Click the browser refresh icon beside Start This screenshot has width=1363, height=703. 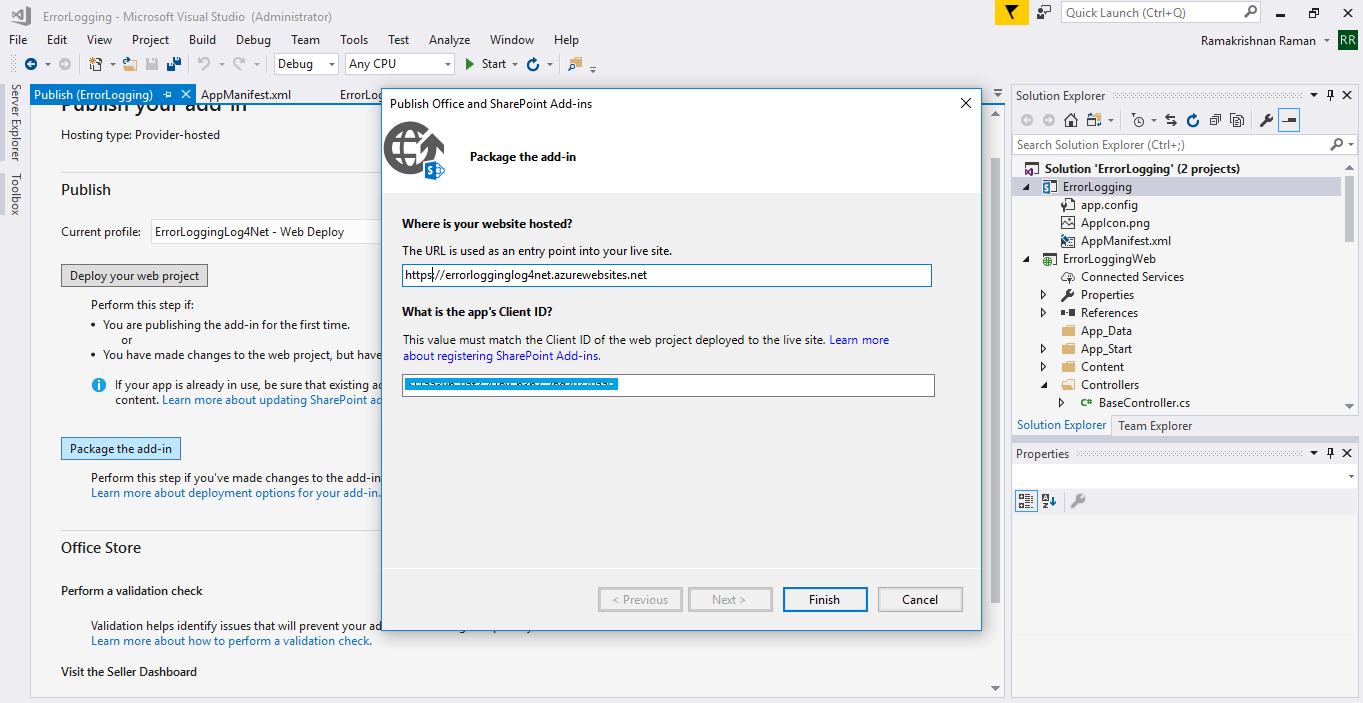click(533, 64)
